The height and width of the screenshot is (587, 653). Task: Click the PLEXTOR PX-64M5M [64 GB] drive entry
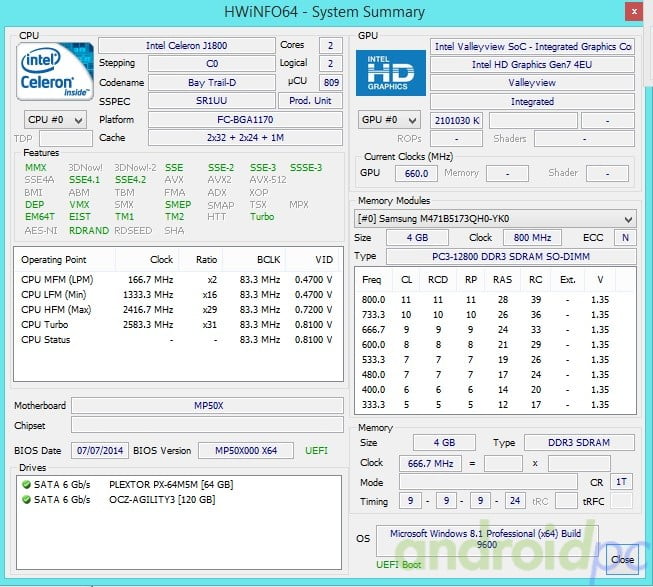tap(171, 485)
